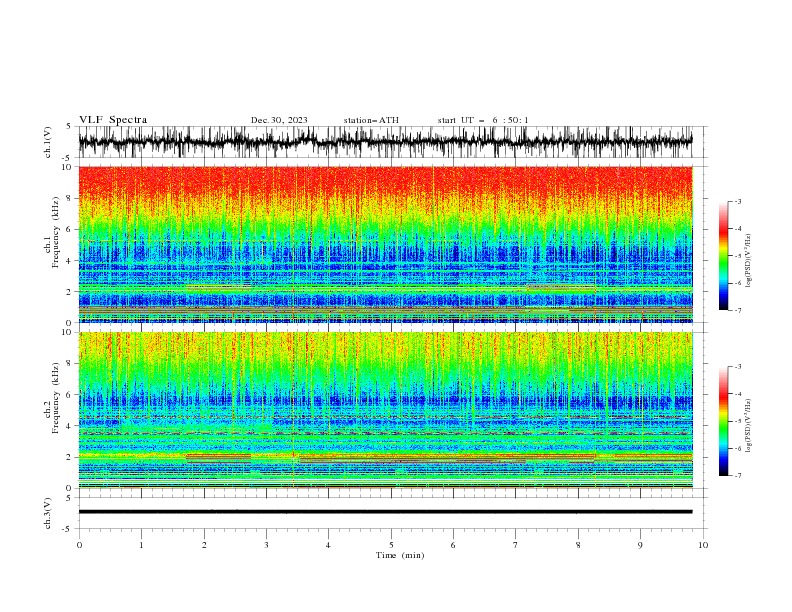
Task: Click the "VLF Spectra" title text
Action: tap(113, 120)
